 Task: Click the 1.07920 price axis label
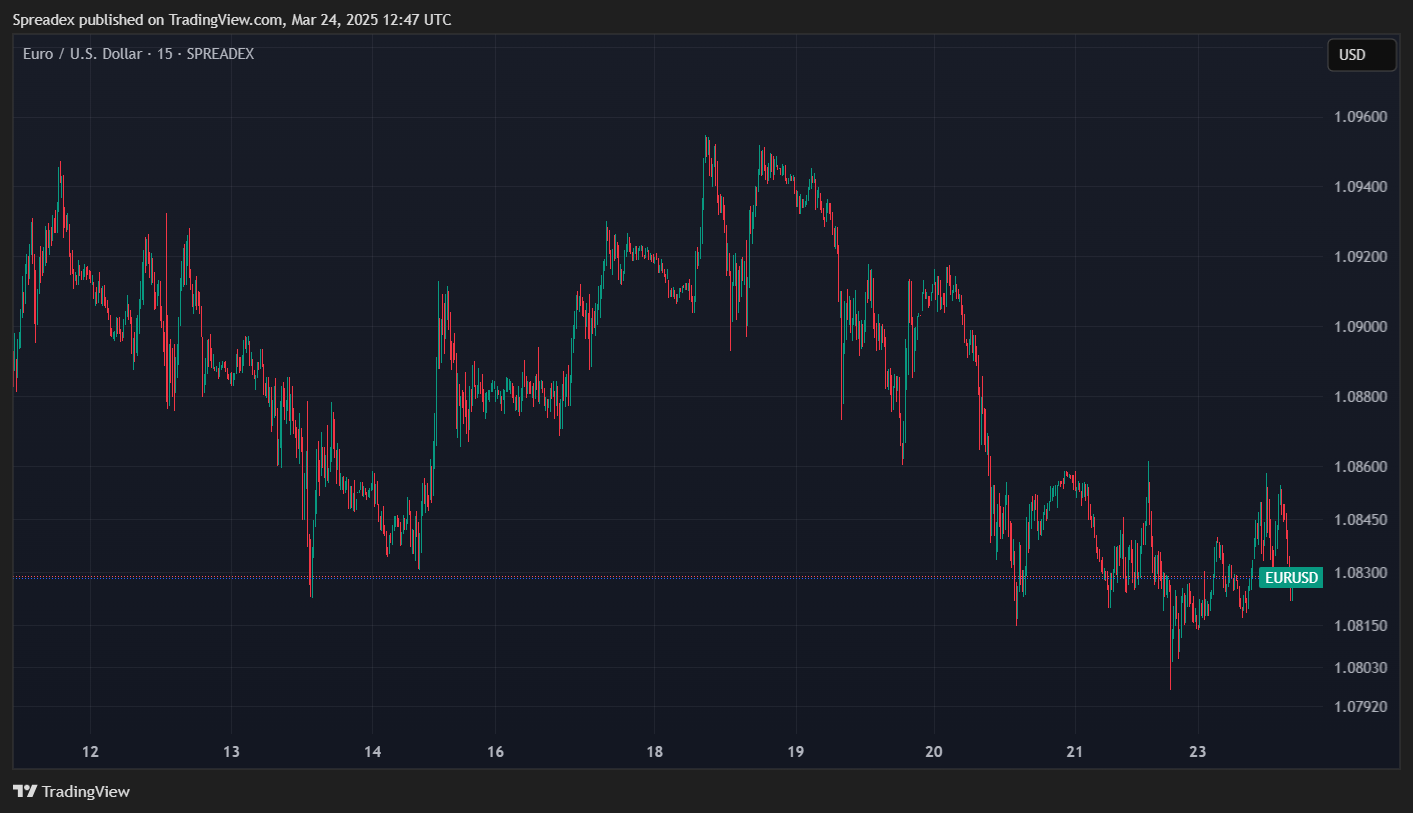click(x=1361, y=707)
